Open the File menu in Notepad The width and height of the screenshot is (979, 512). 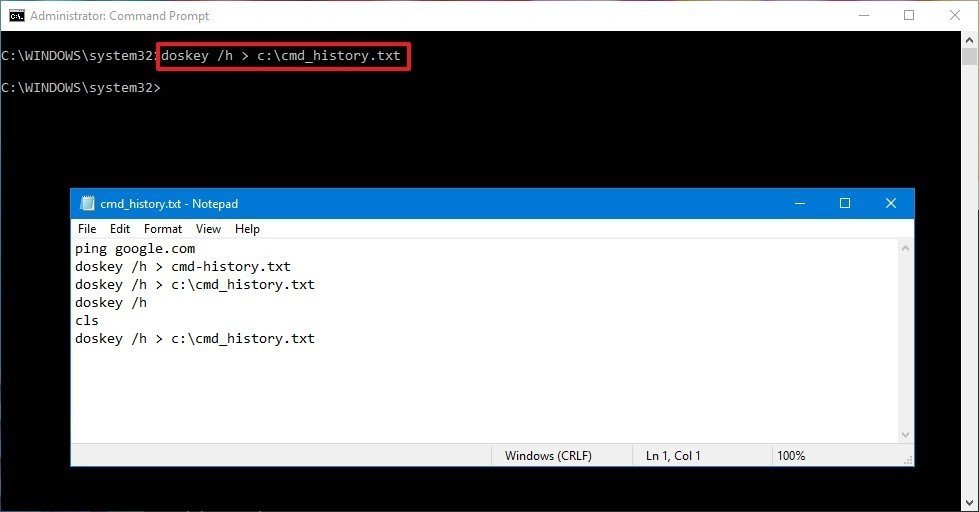click(87, 229)
